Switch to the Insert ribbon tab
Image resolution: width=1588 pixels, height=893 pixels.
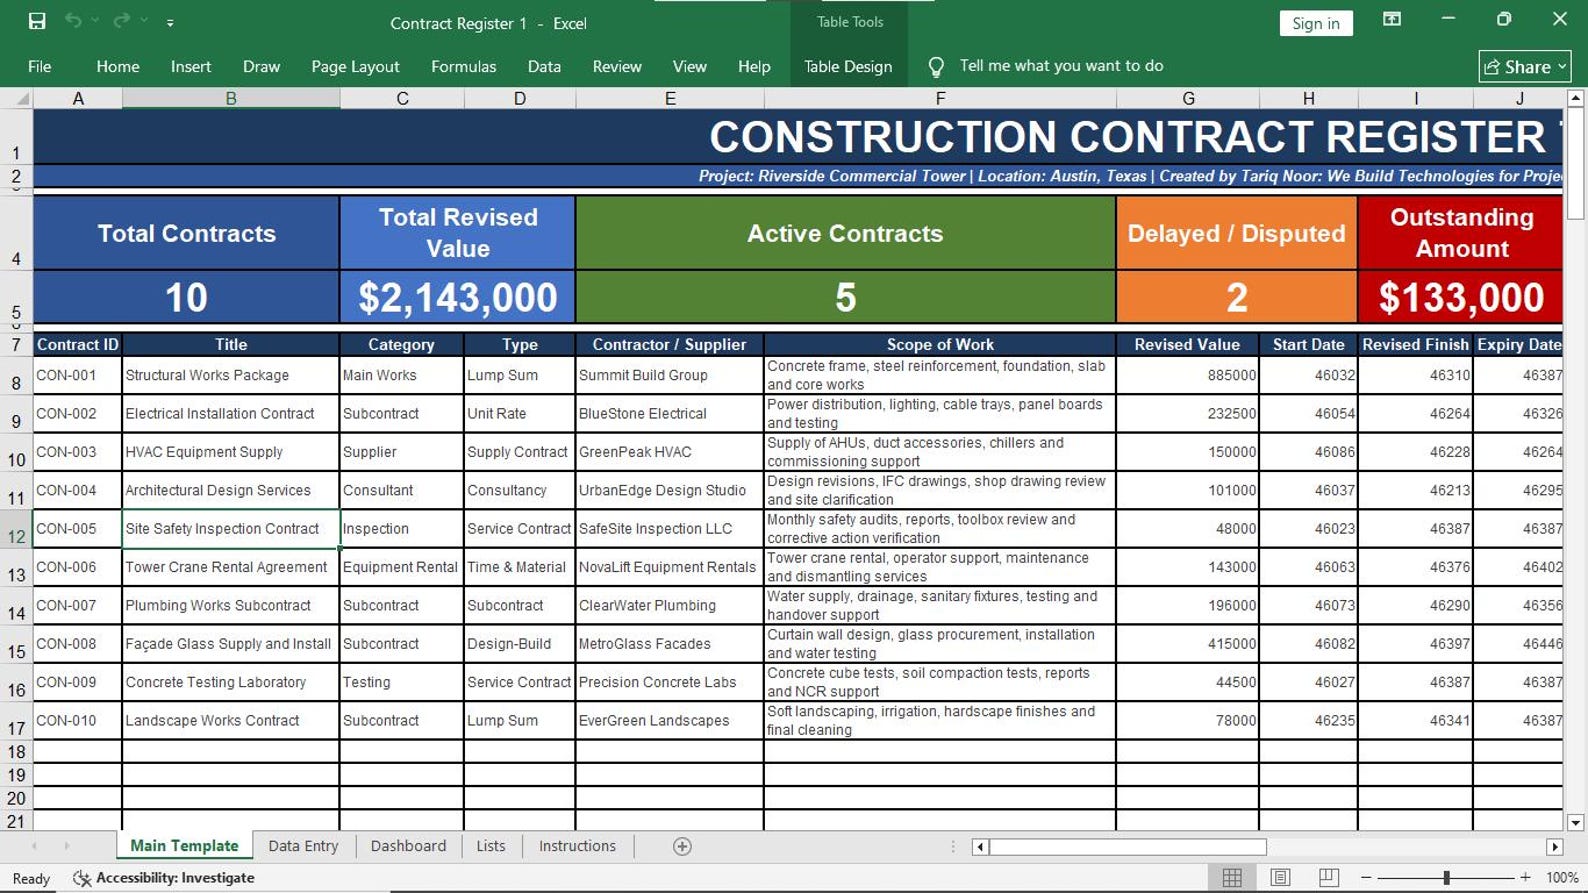tap(191, 66)
